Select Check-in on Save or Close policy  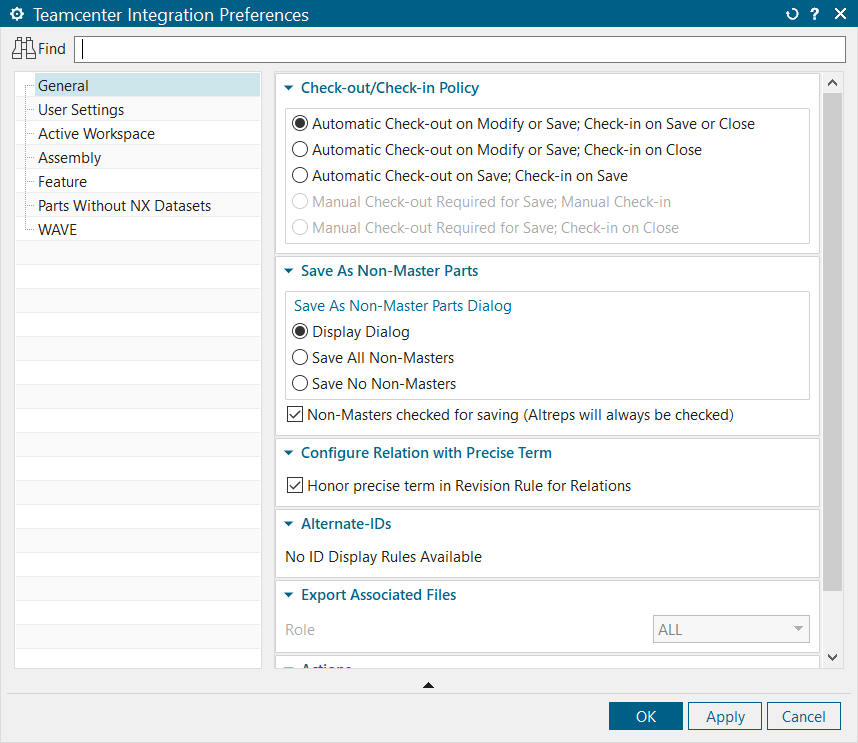point(300,123)
